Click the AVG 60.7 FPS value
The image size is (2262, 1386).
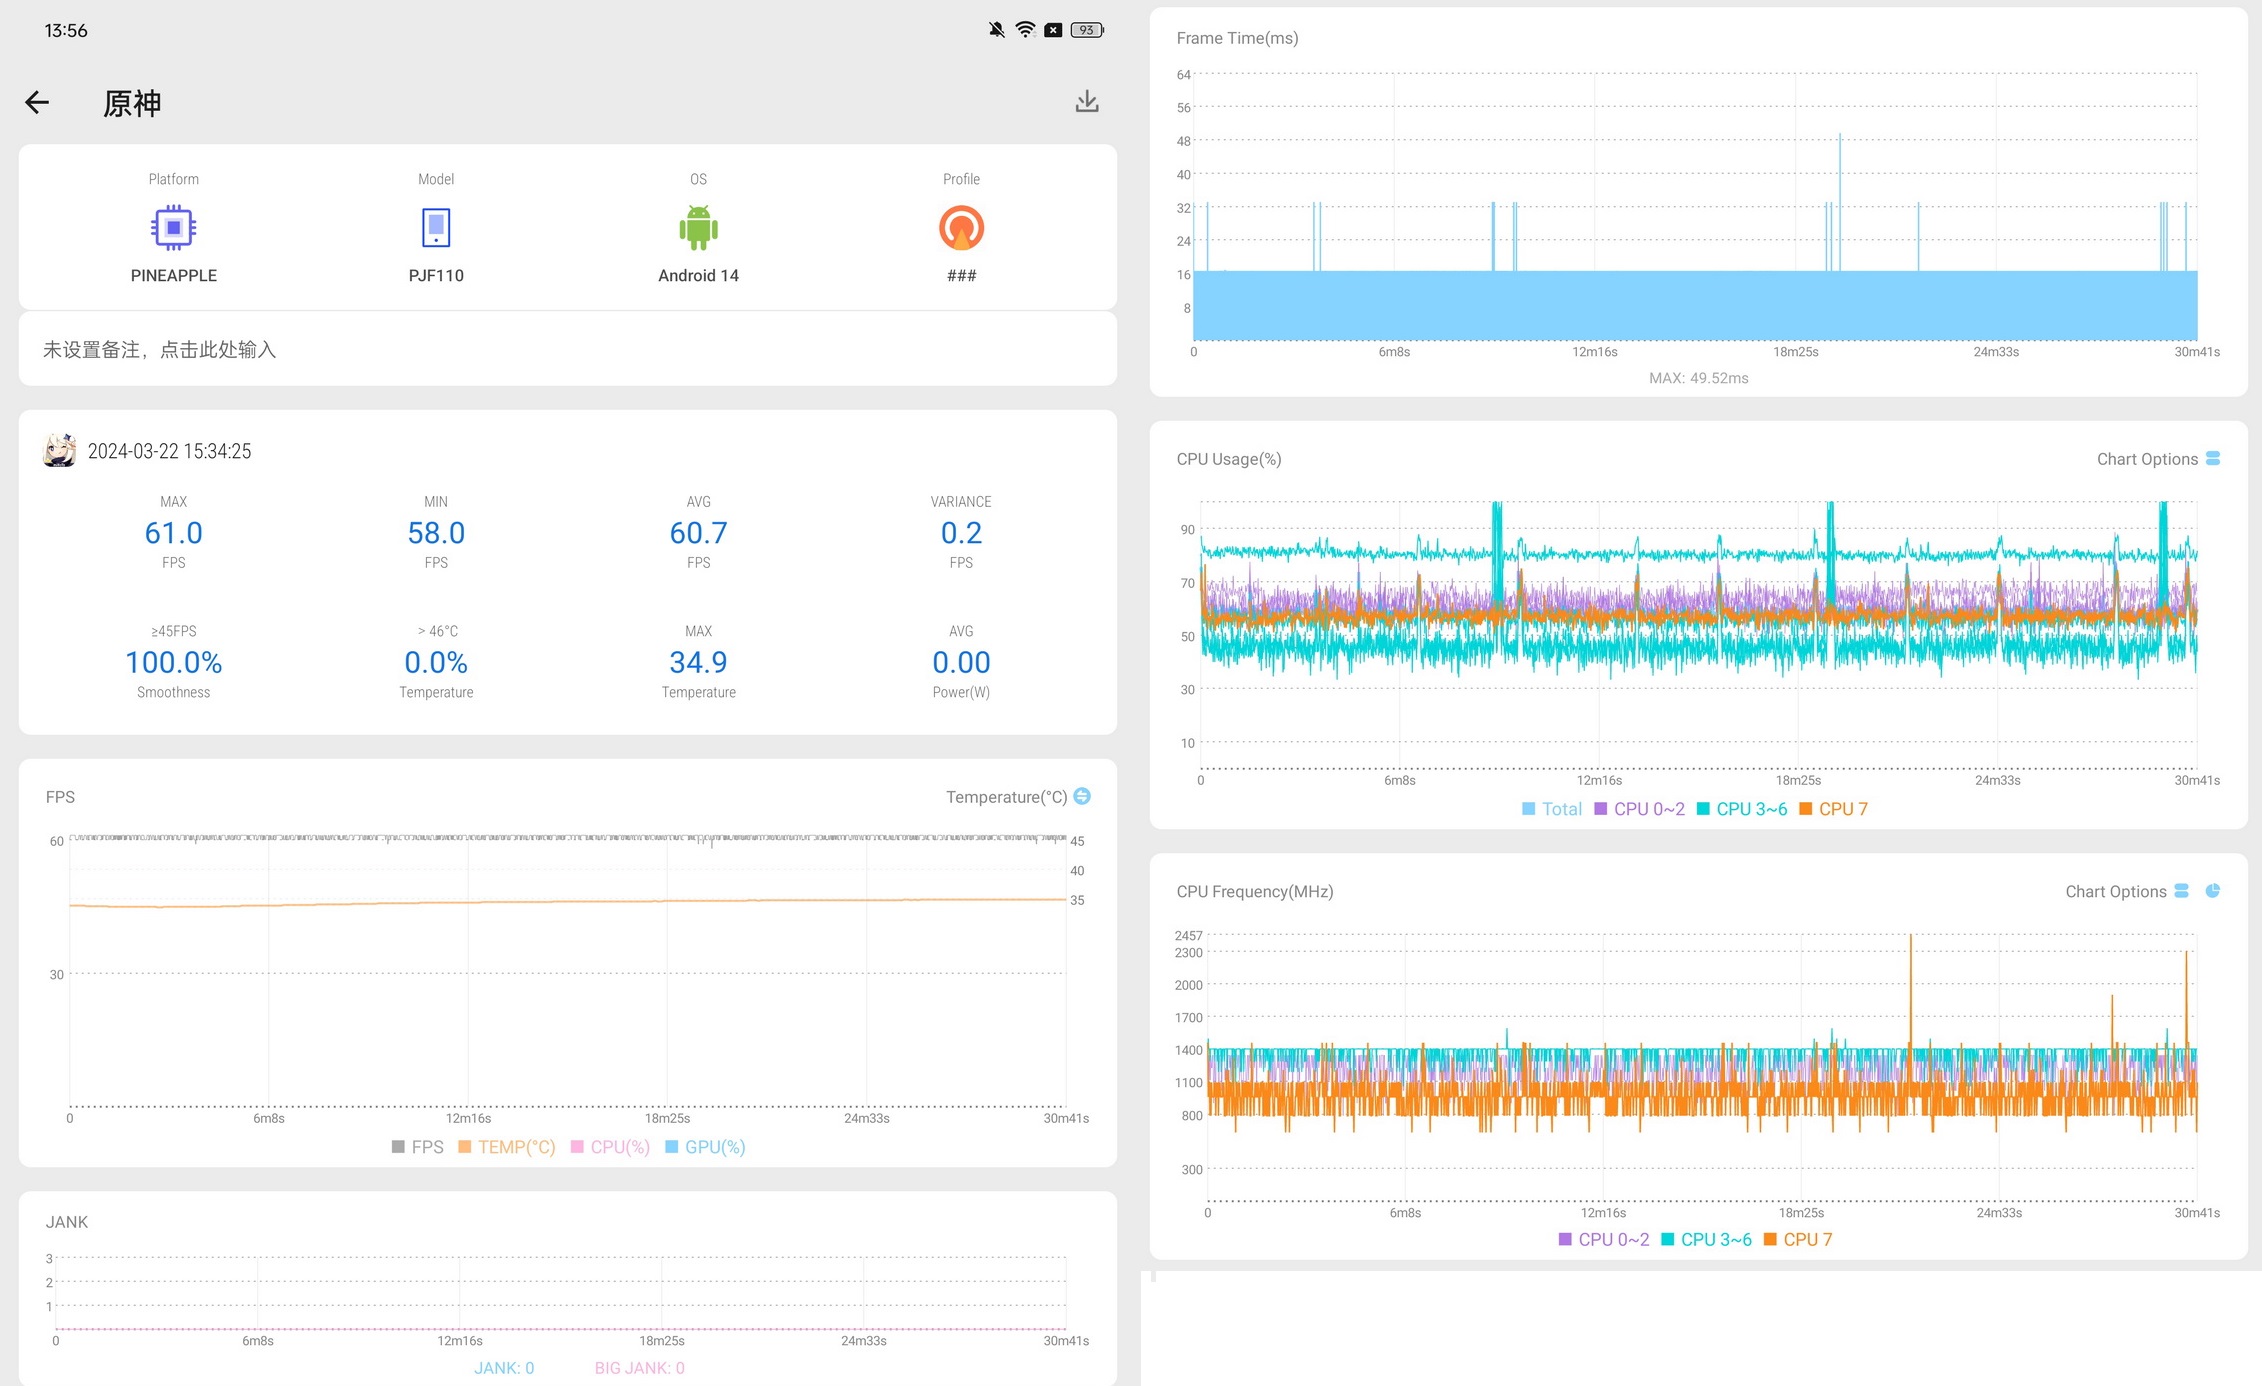point(698,532)
